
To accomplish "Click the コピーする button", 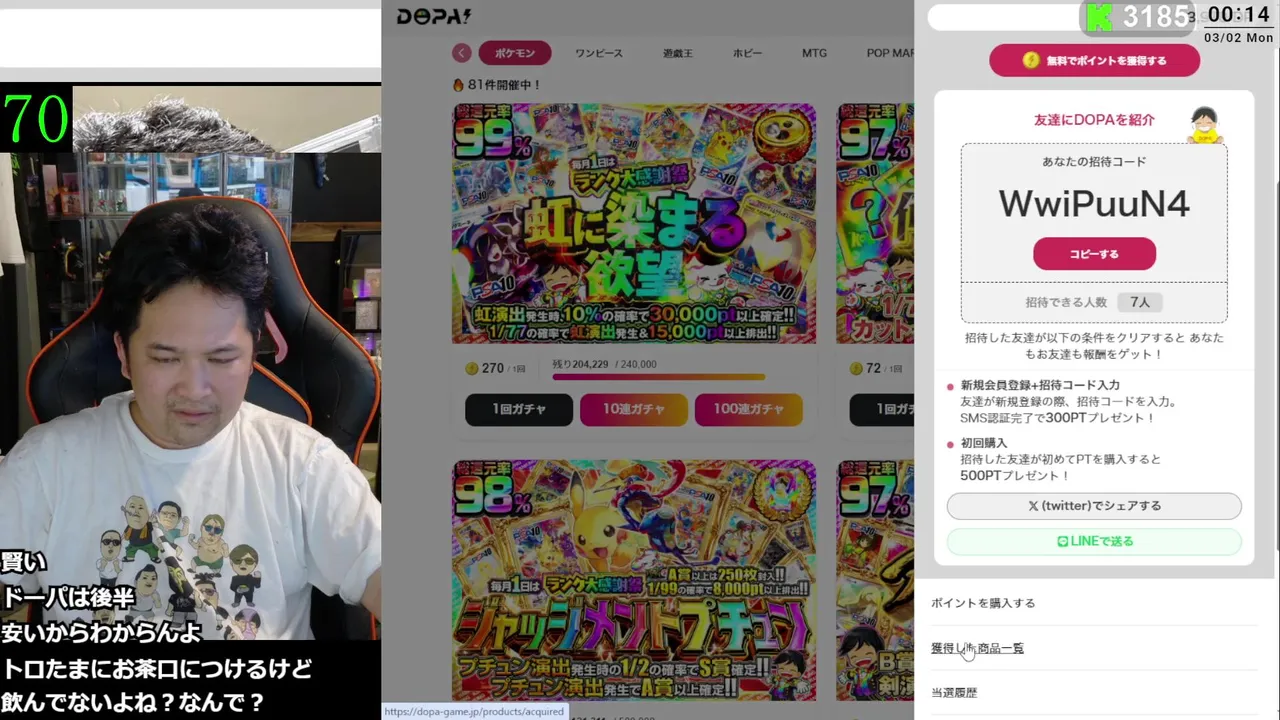I will 1094,254.
